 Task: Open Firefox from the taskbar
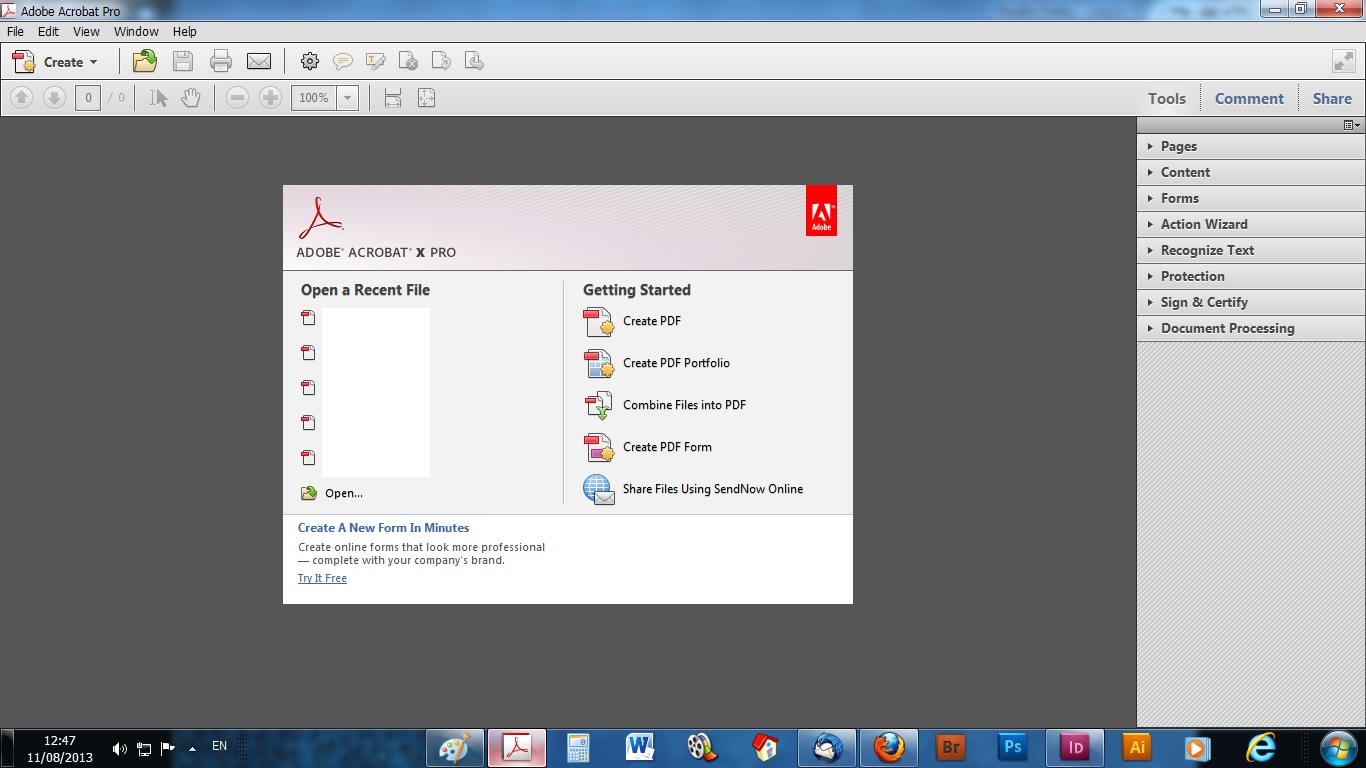pos(887,748)
